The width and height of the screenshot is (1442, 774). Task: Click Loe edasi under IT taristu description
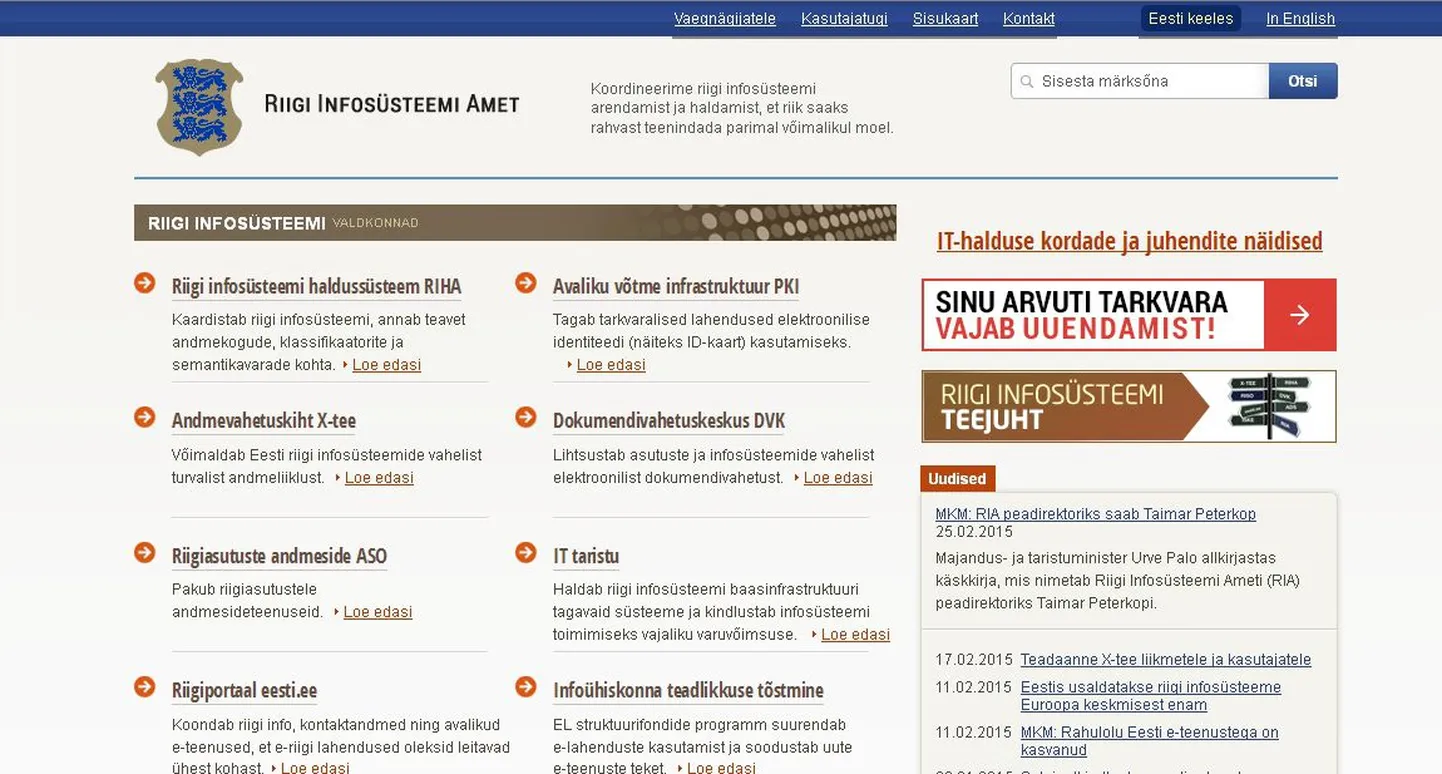(x=855, y=635)
